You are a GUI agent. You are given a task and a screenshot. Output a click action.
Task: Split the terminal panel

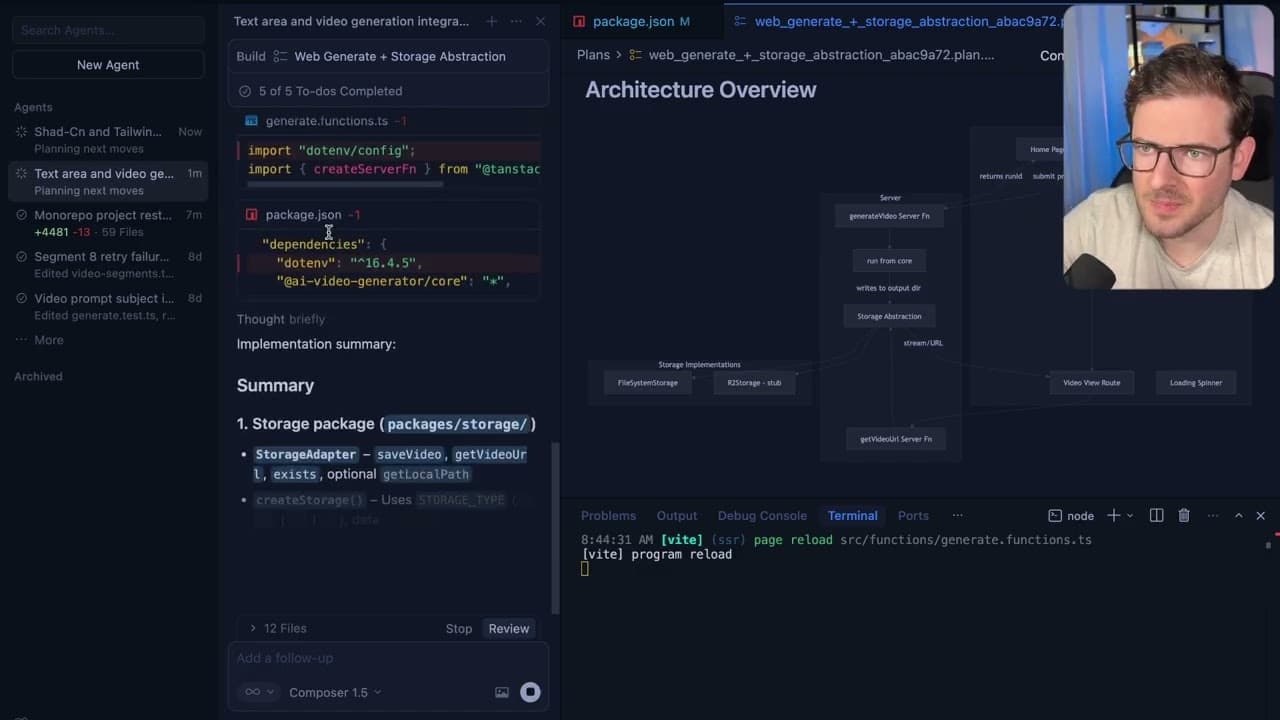pos(1156,515)
